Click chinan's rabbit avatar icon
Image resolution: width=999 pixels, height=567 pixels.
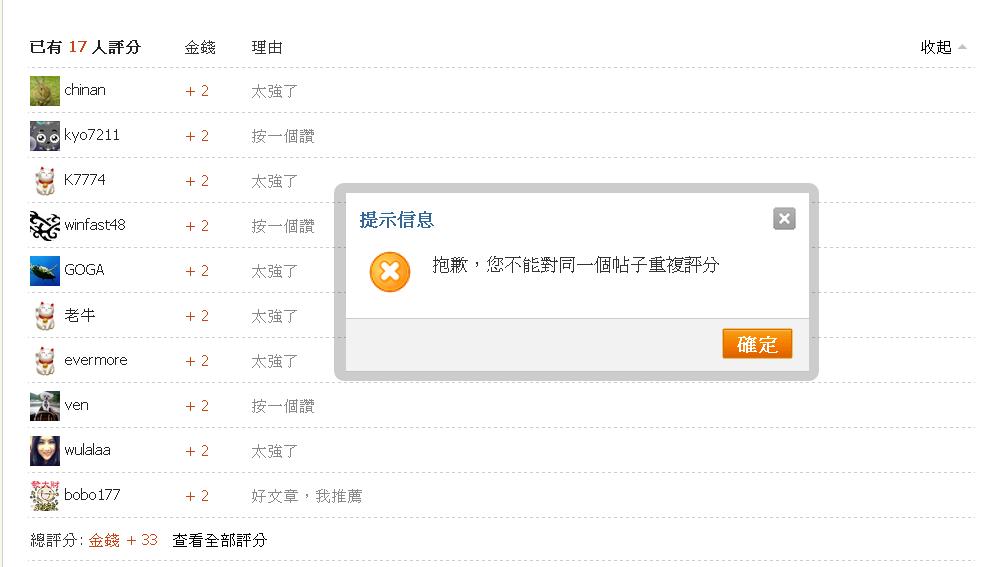pyautogui.click(x=45, y=91)
